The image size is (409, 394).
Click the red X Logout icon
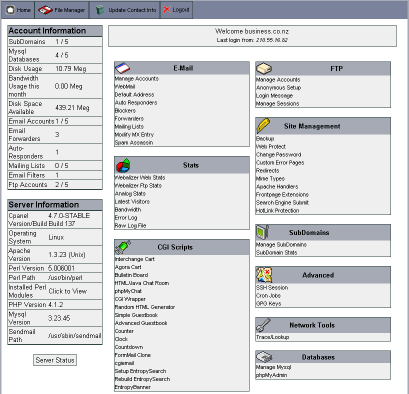point(167,10)
